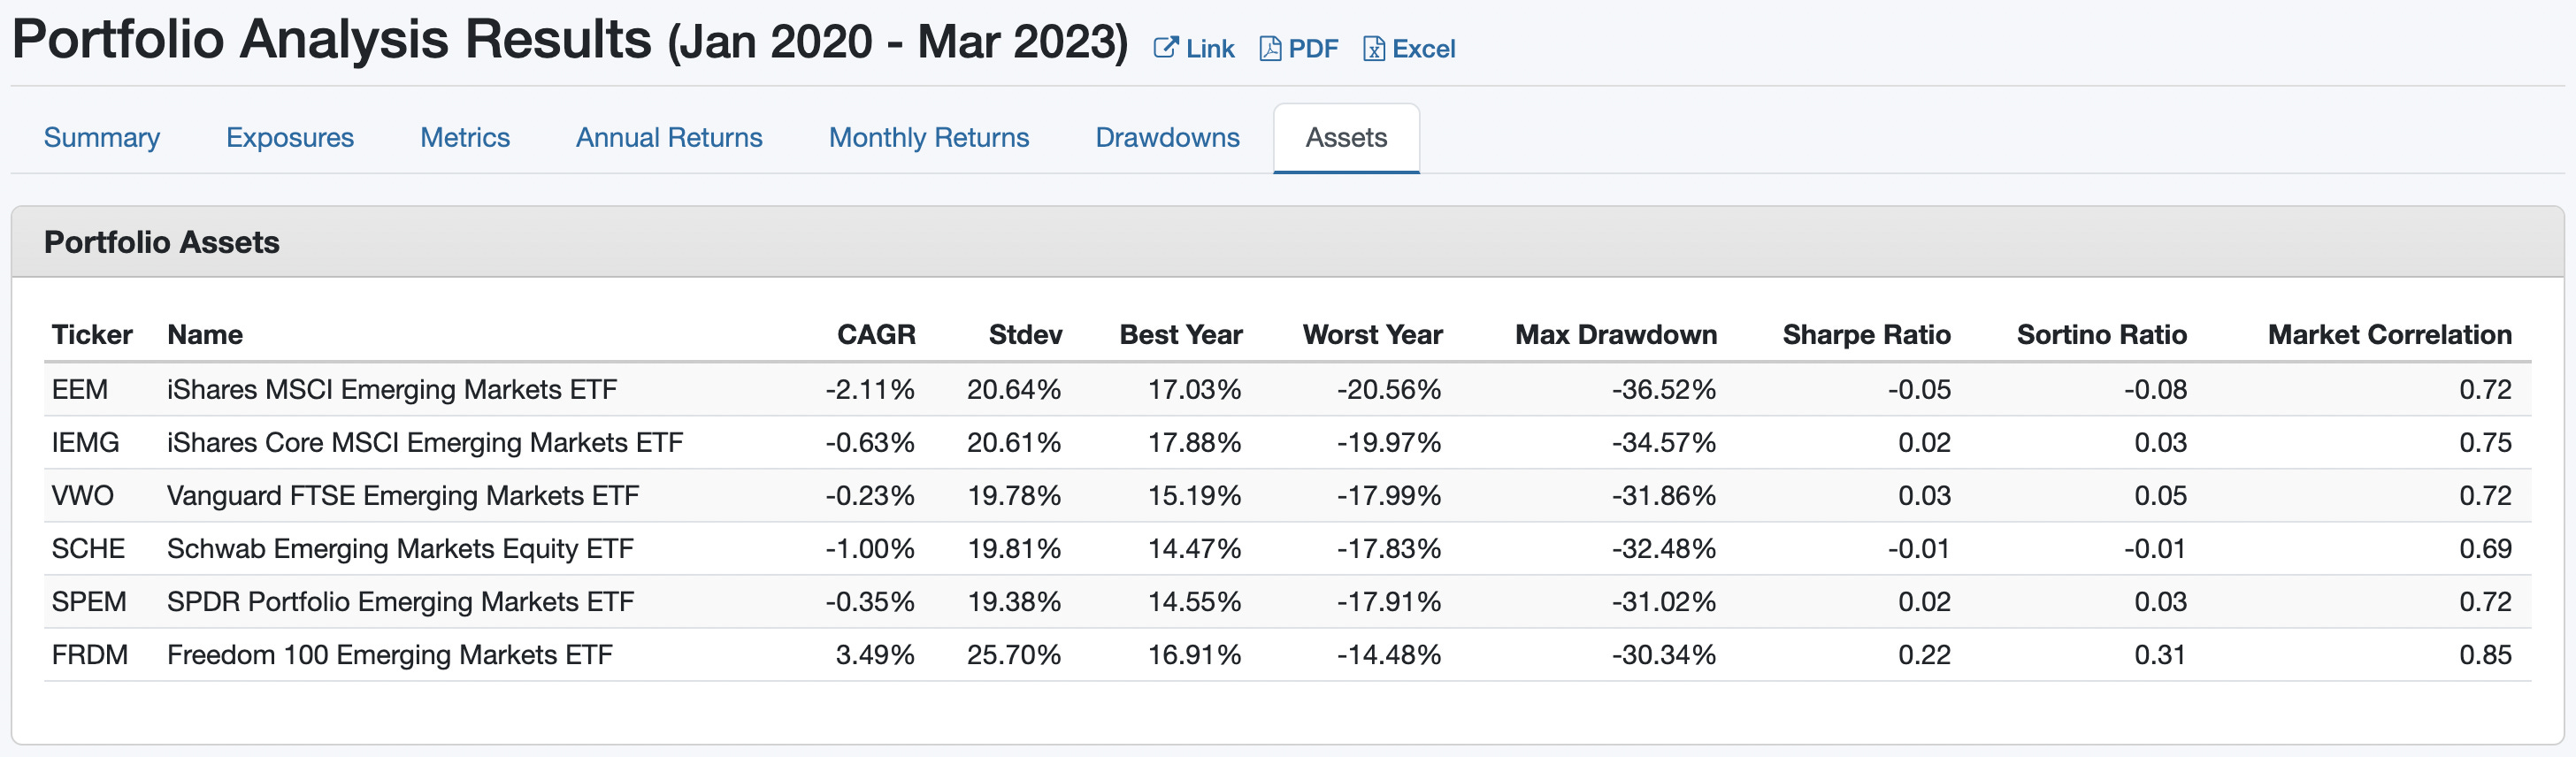Viewport: 2576px width, 757px height.
Task: Click the Name column header
Action: tap(205, 334)
